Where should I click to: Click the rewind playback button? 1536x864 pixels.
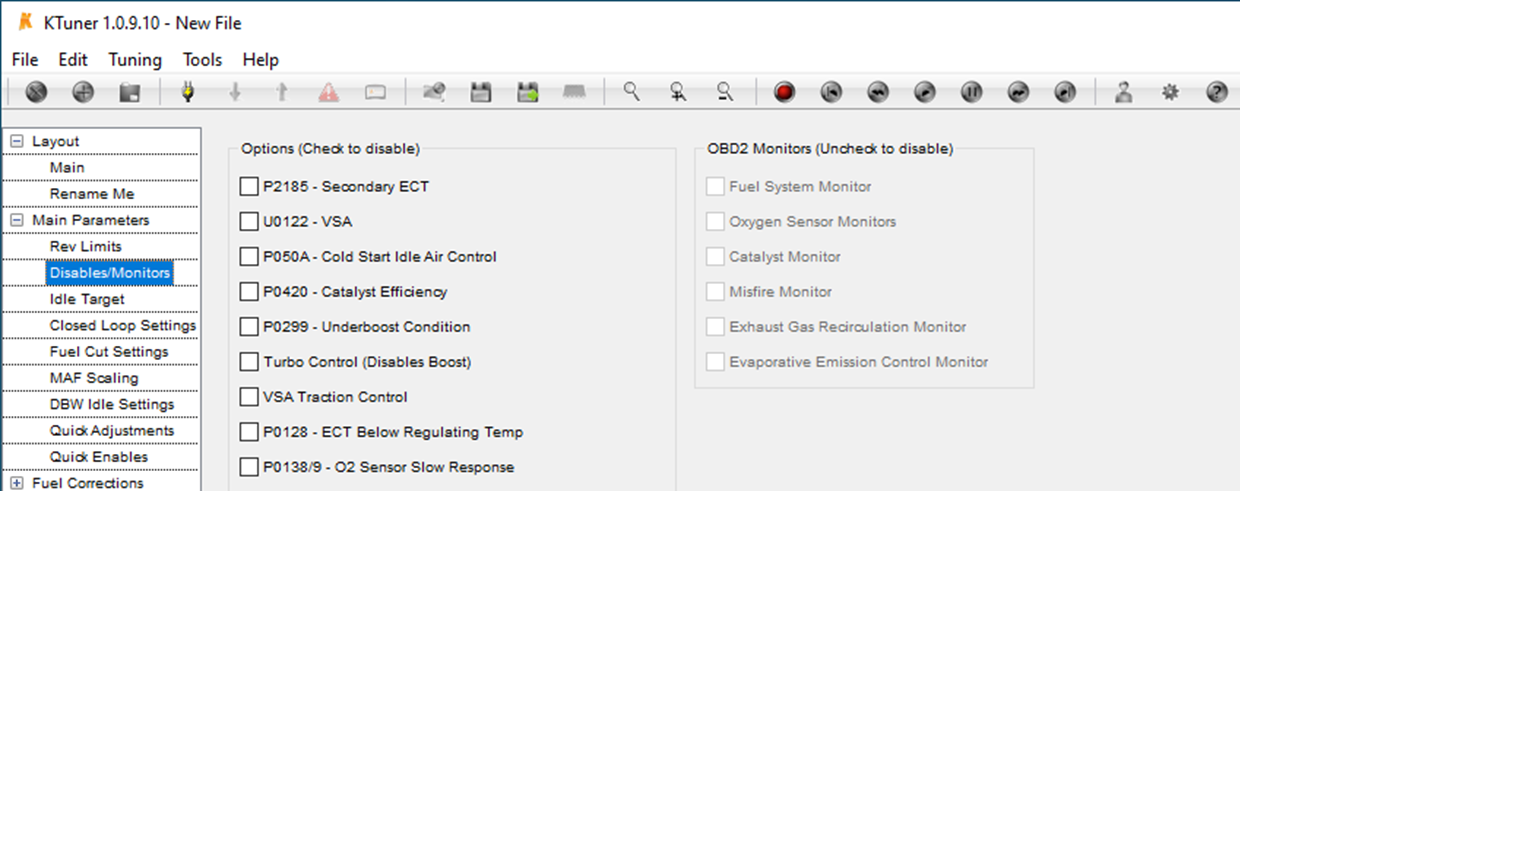pyautogui.click(x=878, y=92)
